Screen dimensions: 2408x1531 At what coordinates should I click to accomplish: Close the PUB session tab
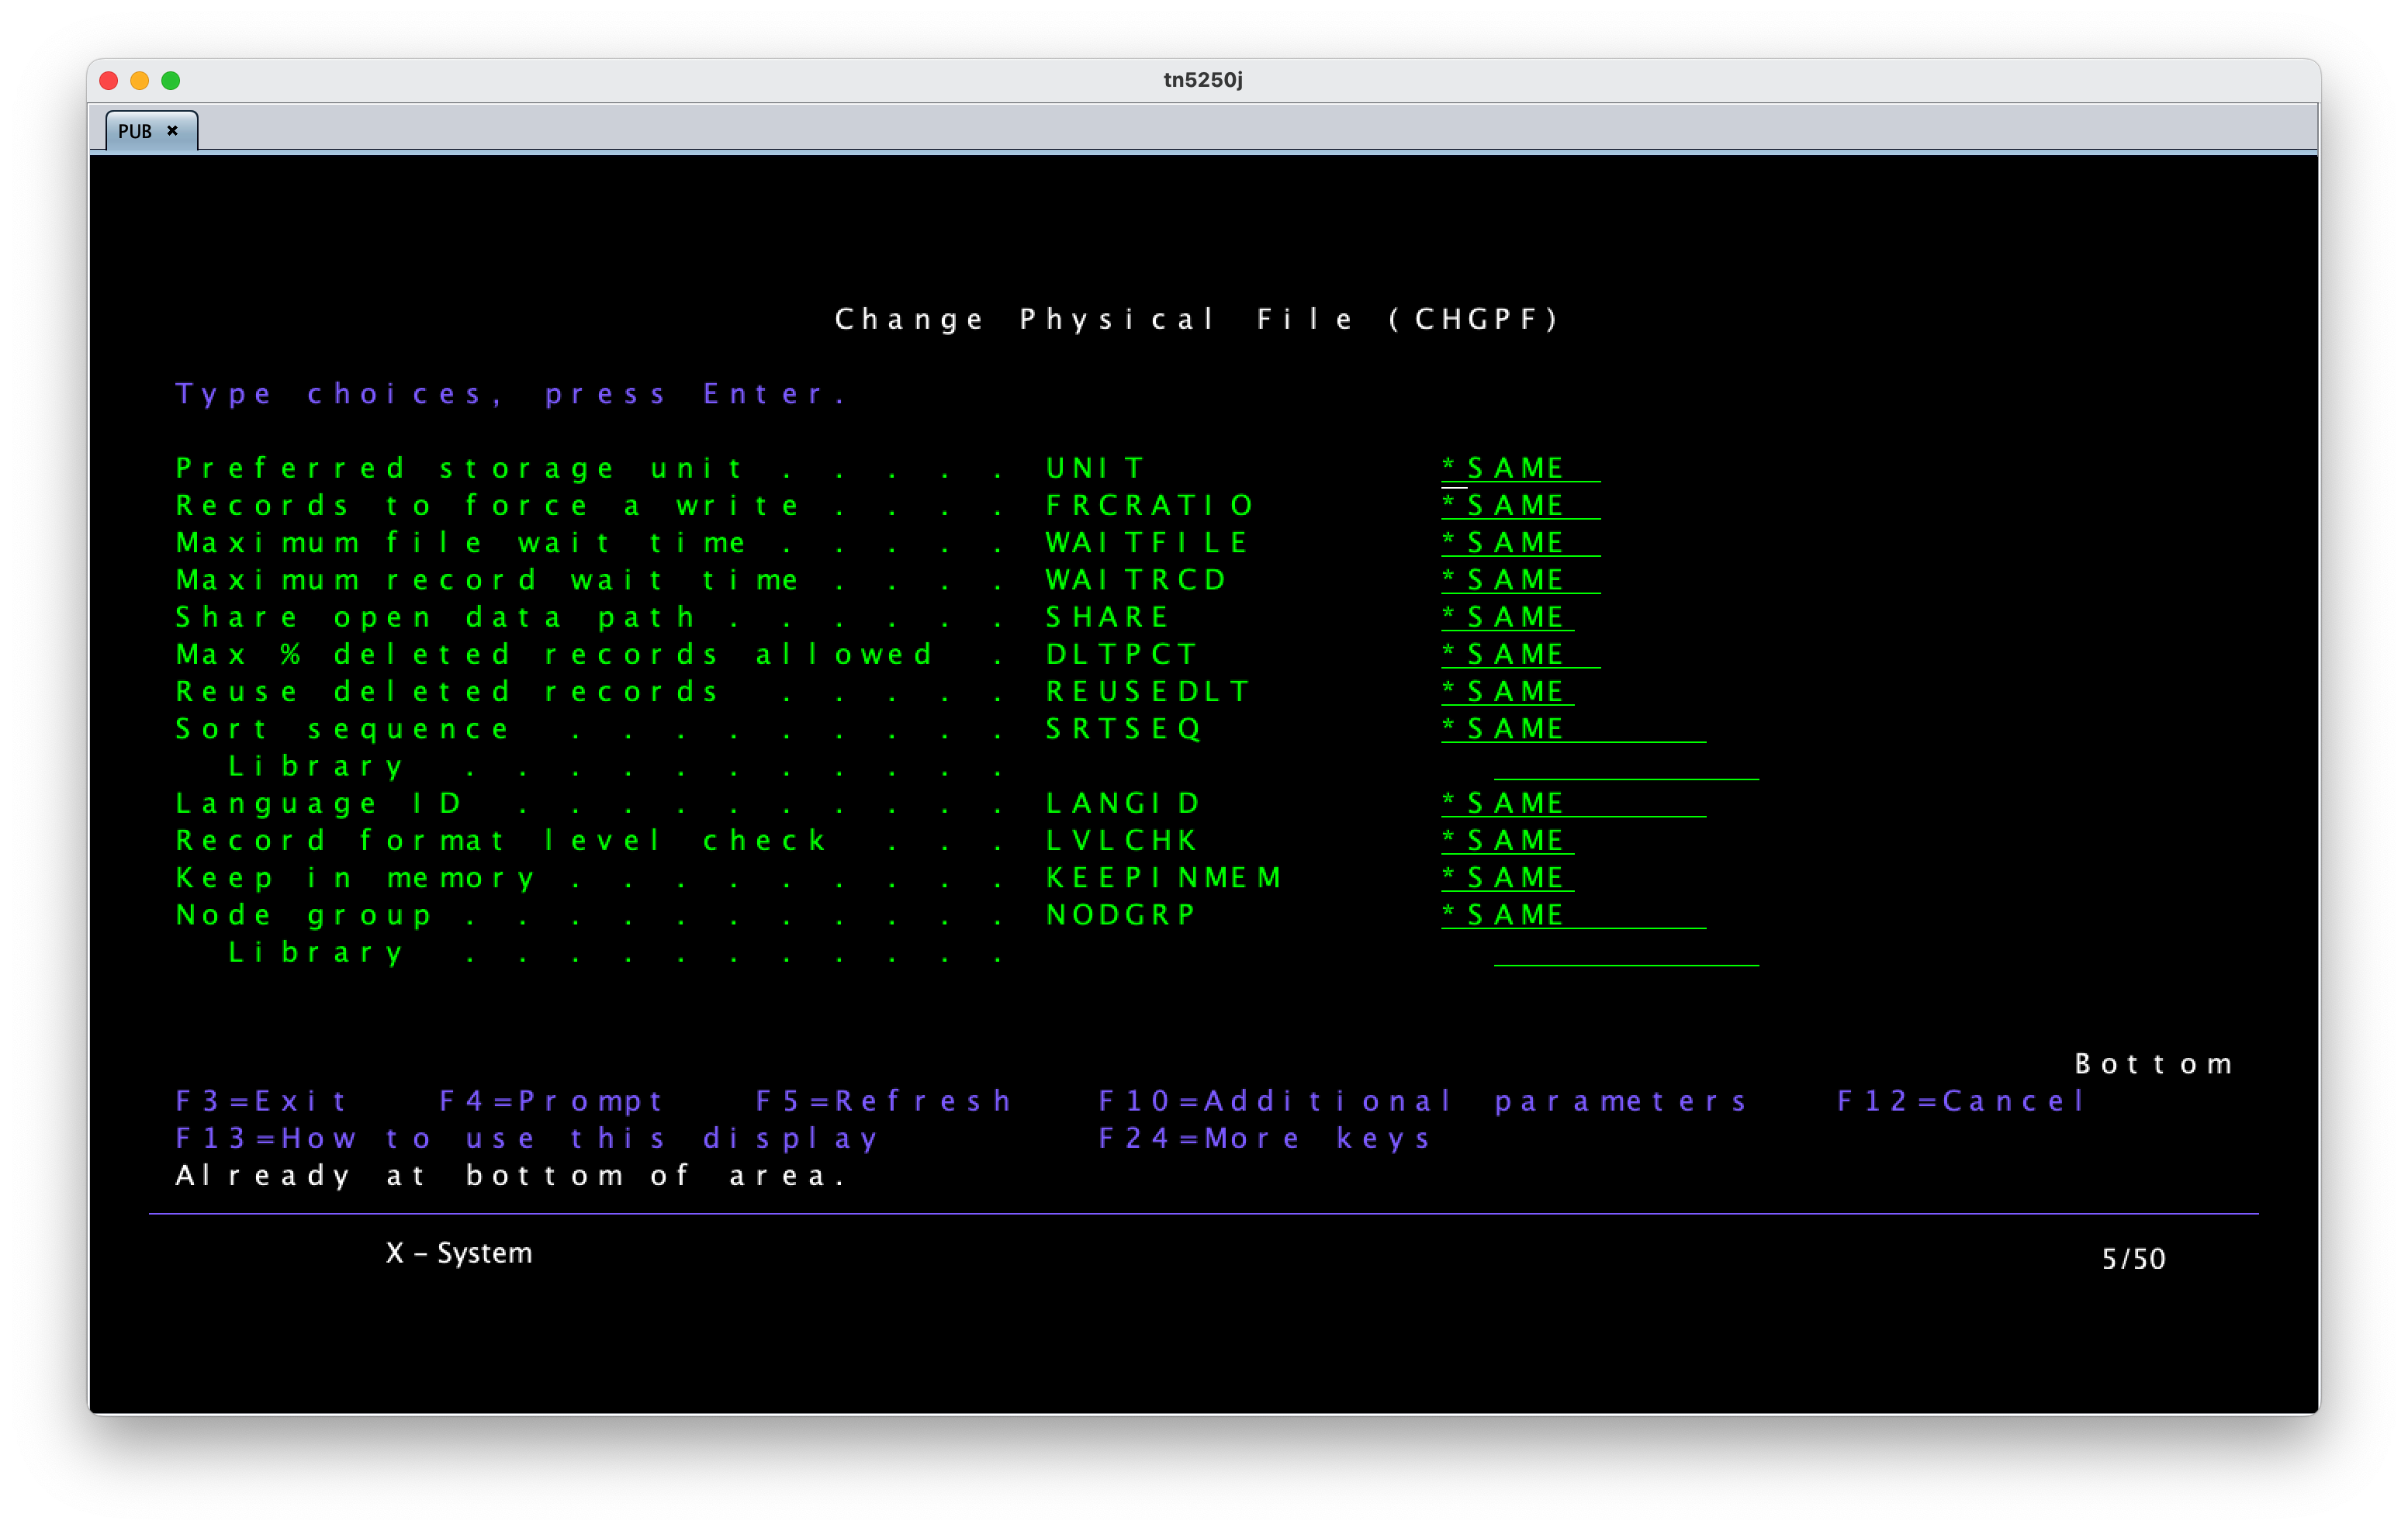coord(172,131)
